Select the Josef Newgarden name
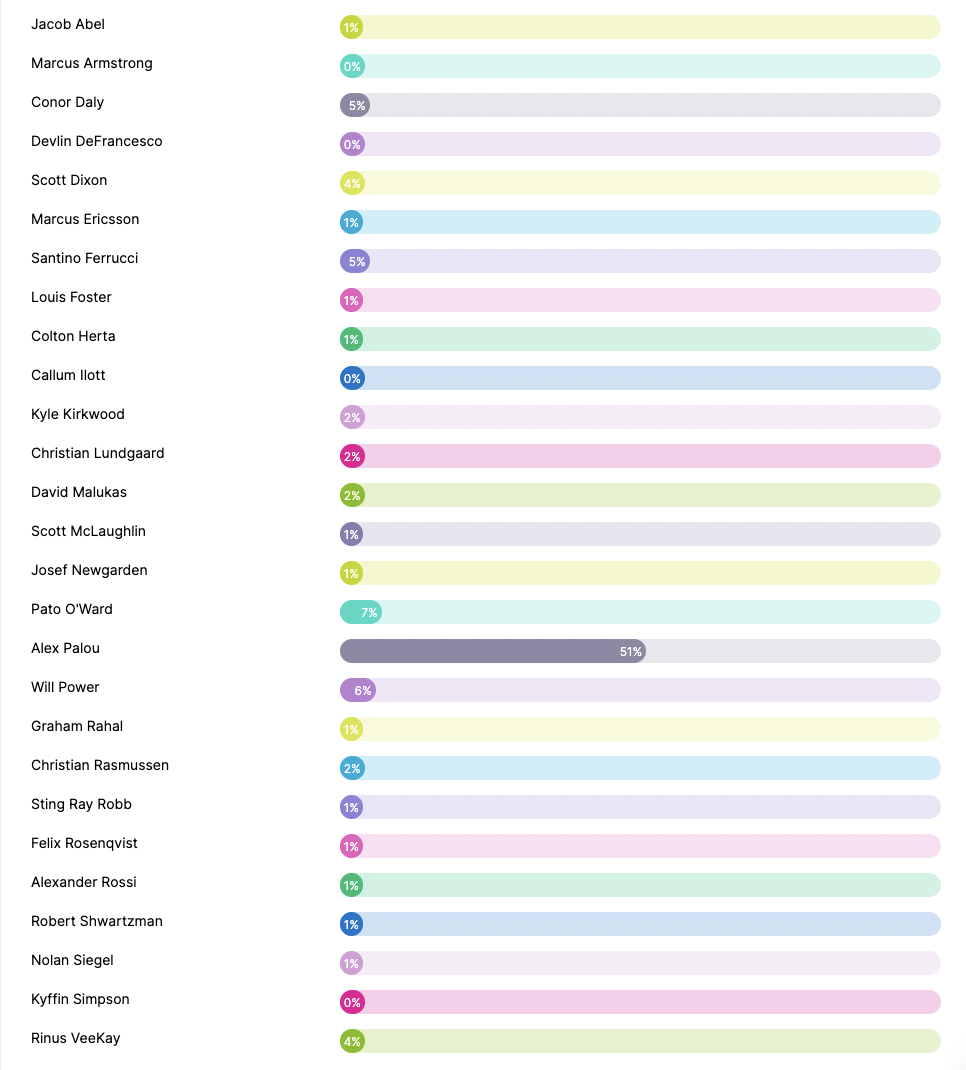 click(89, 570)
